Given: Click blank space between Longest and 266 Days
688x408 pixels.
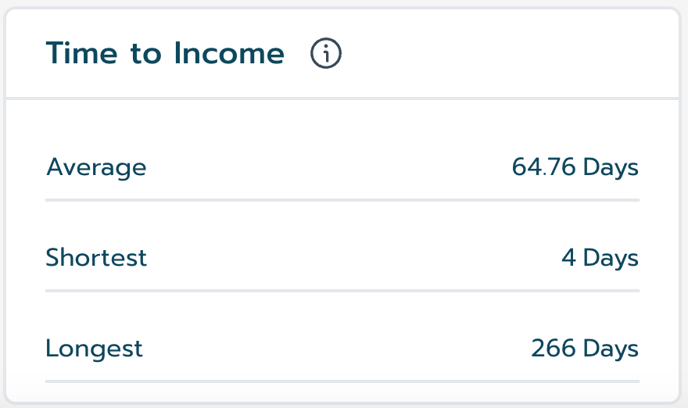Looking at the screenshot, I should (336, 349).
